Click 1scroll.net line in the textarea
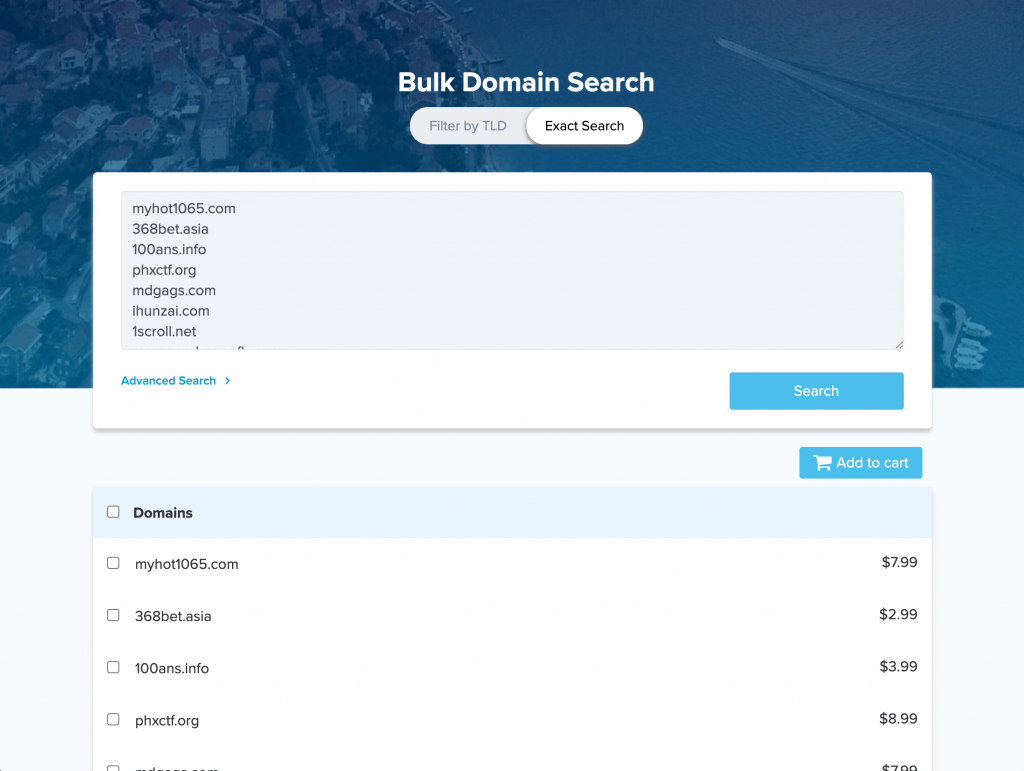The image size is (1024, 771). click(164, 332)
